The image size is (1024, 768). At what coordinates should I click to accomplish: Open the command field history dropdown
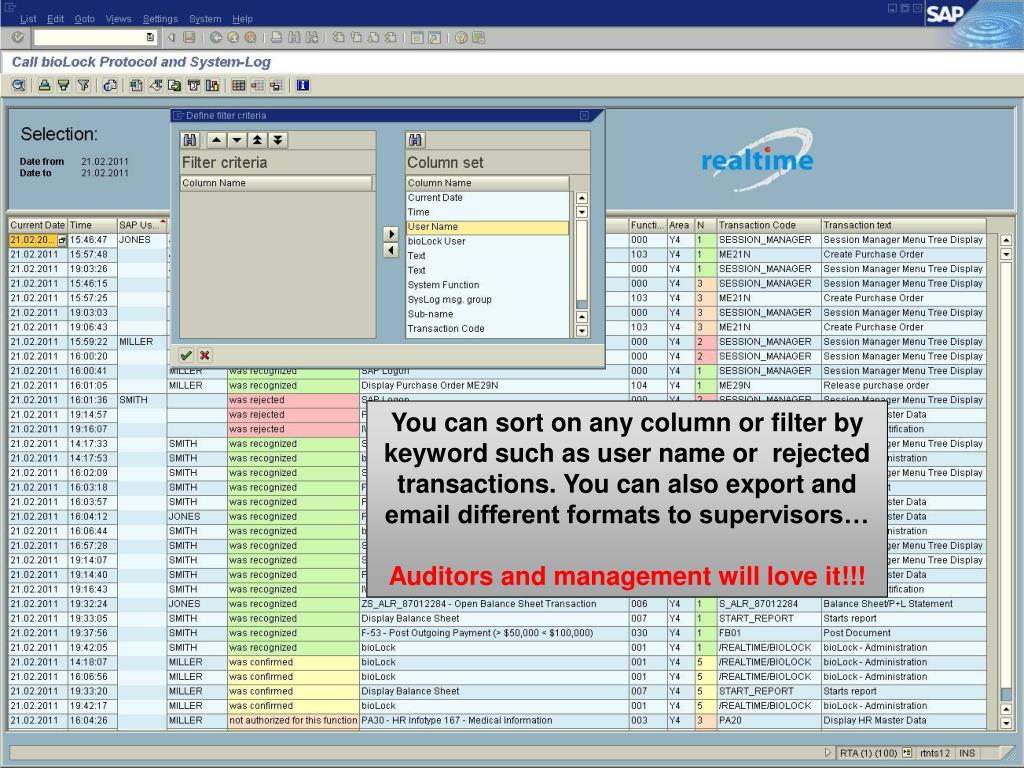pyautogui.click(x=150, y=38)
